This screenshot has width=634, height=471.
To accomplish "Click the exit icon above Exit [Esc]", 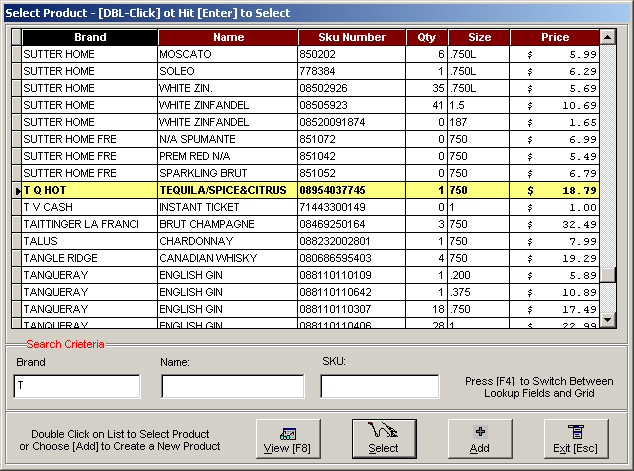I will point(576,432).
